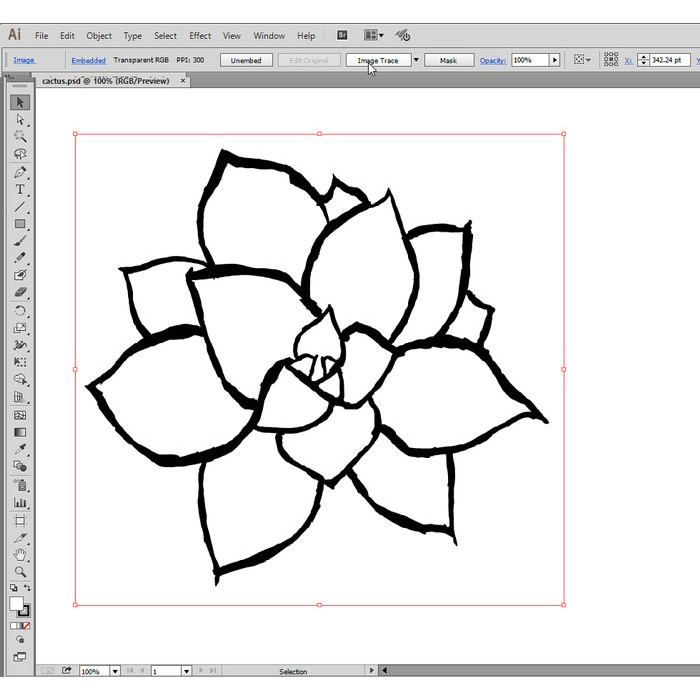Expand the Opacity slider arrow
Image resolution: width=700 pixels, height=700 pixels.
tap(555, 60)
